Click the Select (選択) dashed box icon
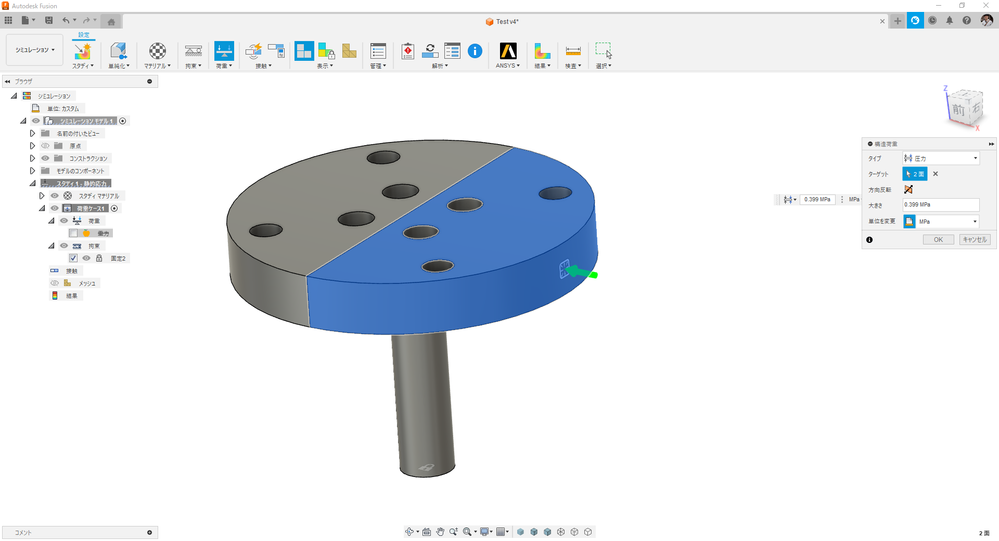The width and height of the screenshot is (999, 541). 603,51
